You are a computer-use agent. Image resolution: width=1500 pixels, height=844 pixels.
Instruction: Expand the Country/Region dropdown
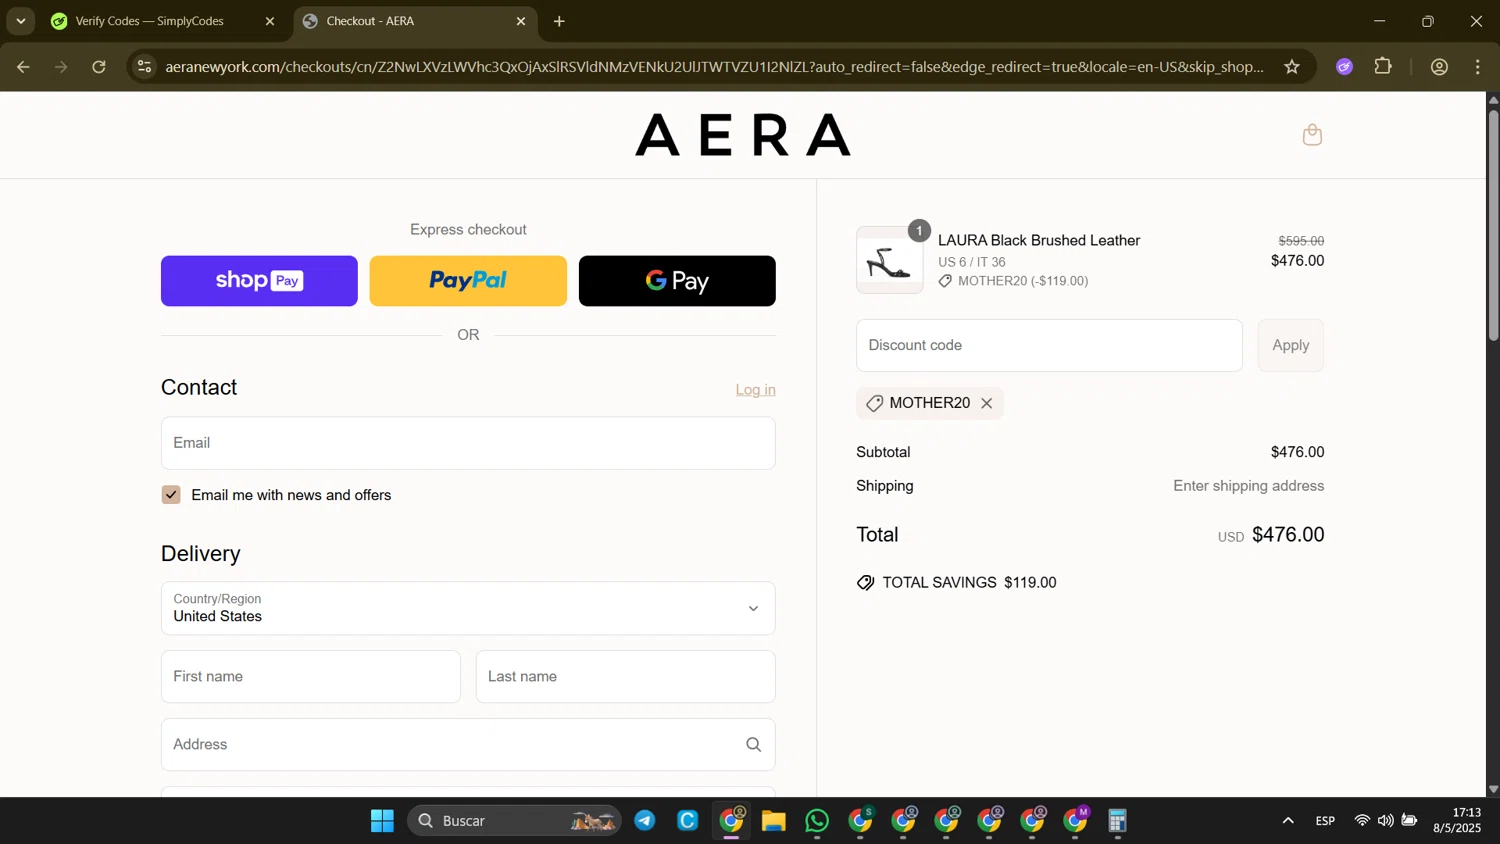(x=468, y=608)
